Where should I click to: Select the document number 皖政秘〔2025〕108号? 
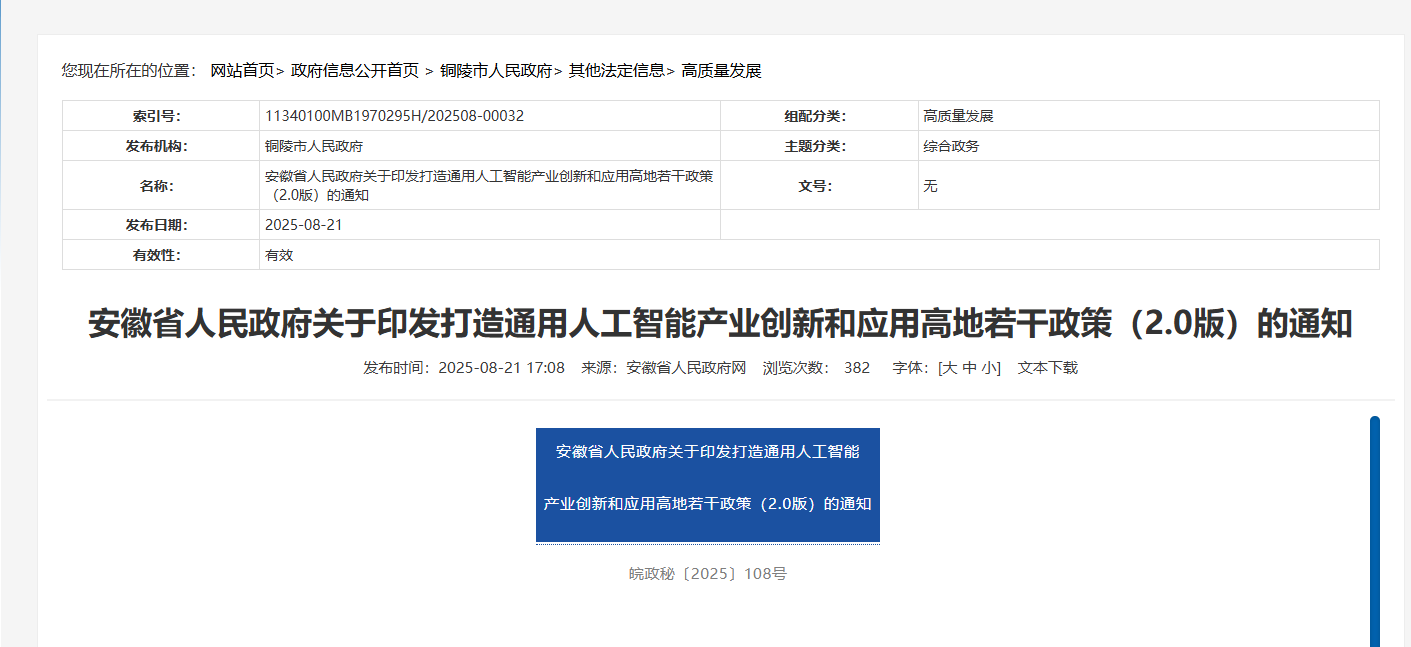click(705, 573)
